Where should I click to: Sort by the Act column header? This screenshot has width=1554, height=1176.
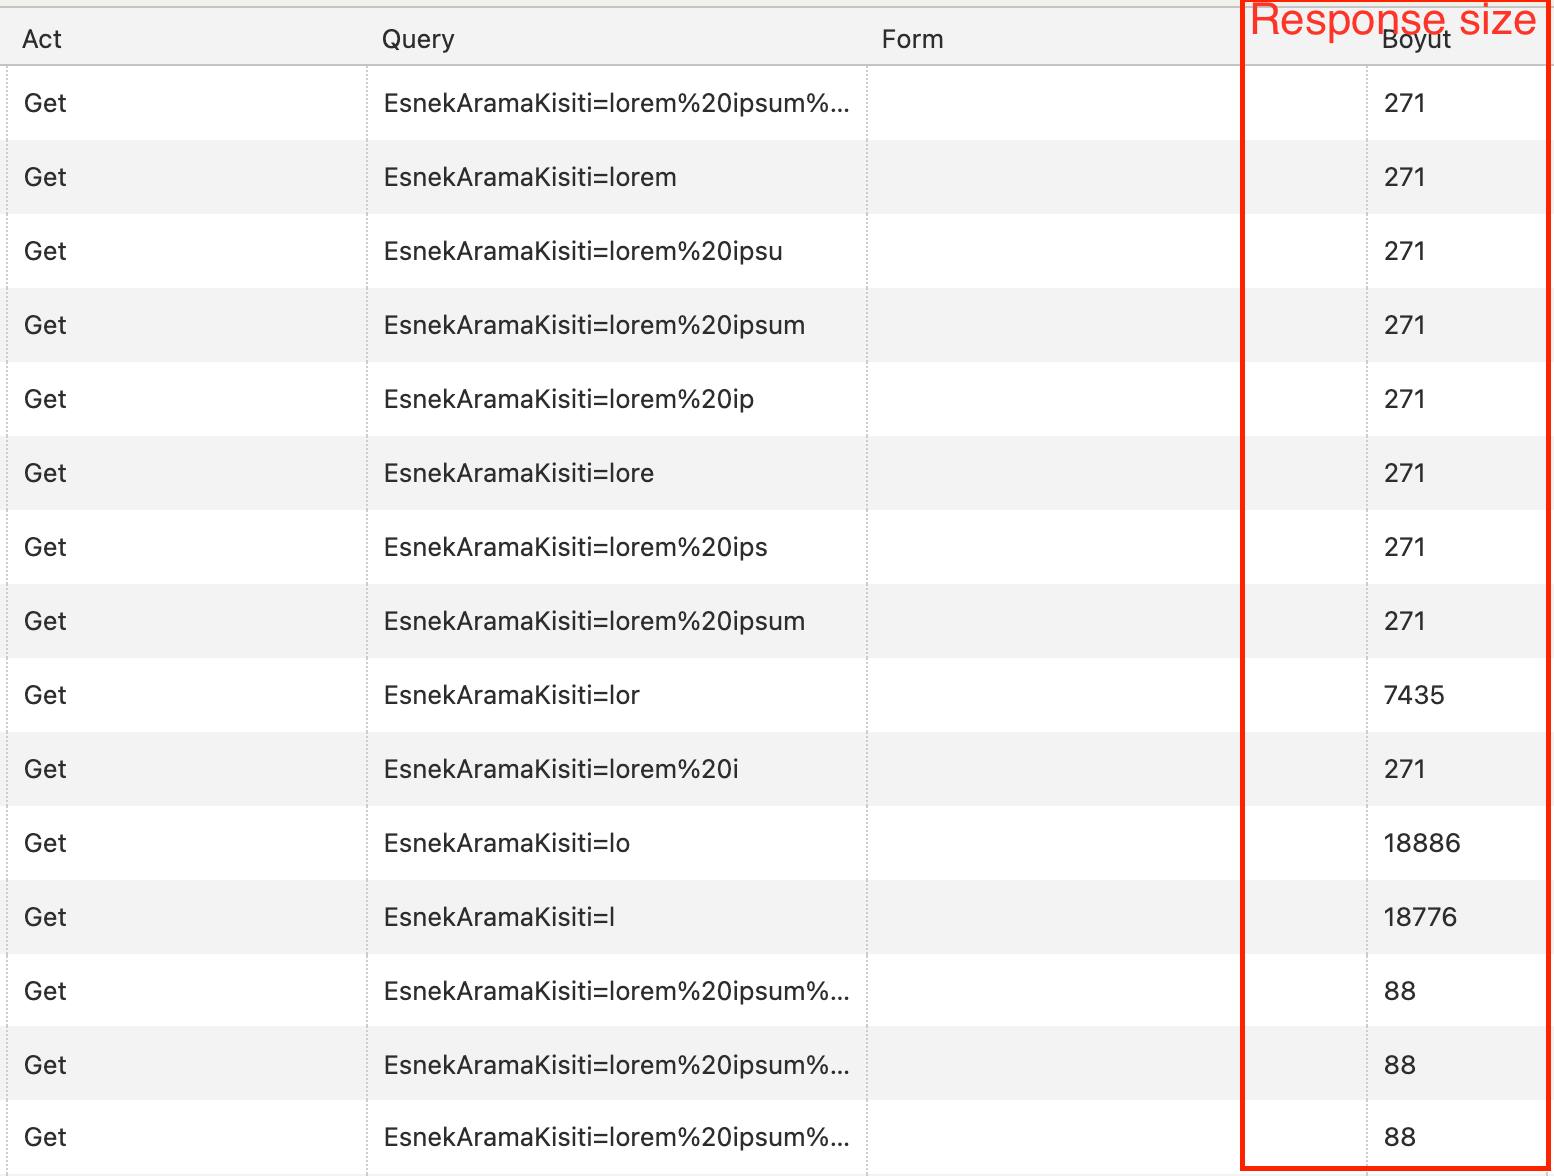point(42,39)
